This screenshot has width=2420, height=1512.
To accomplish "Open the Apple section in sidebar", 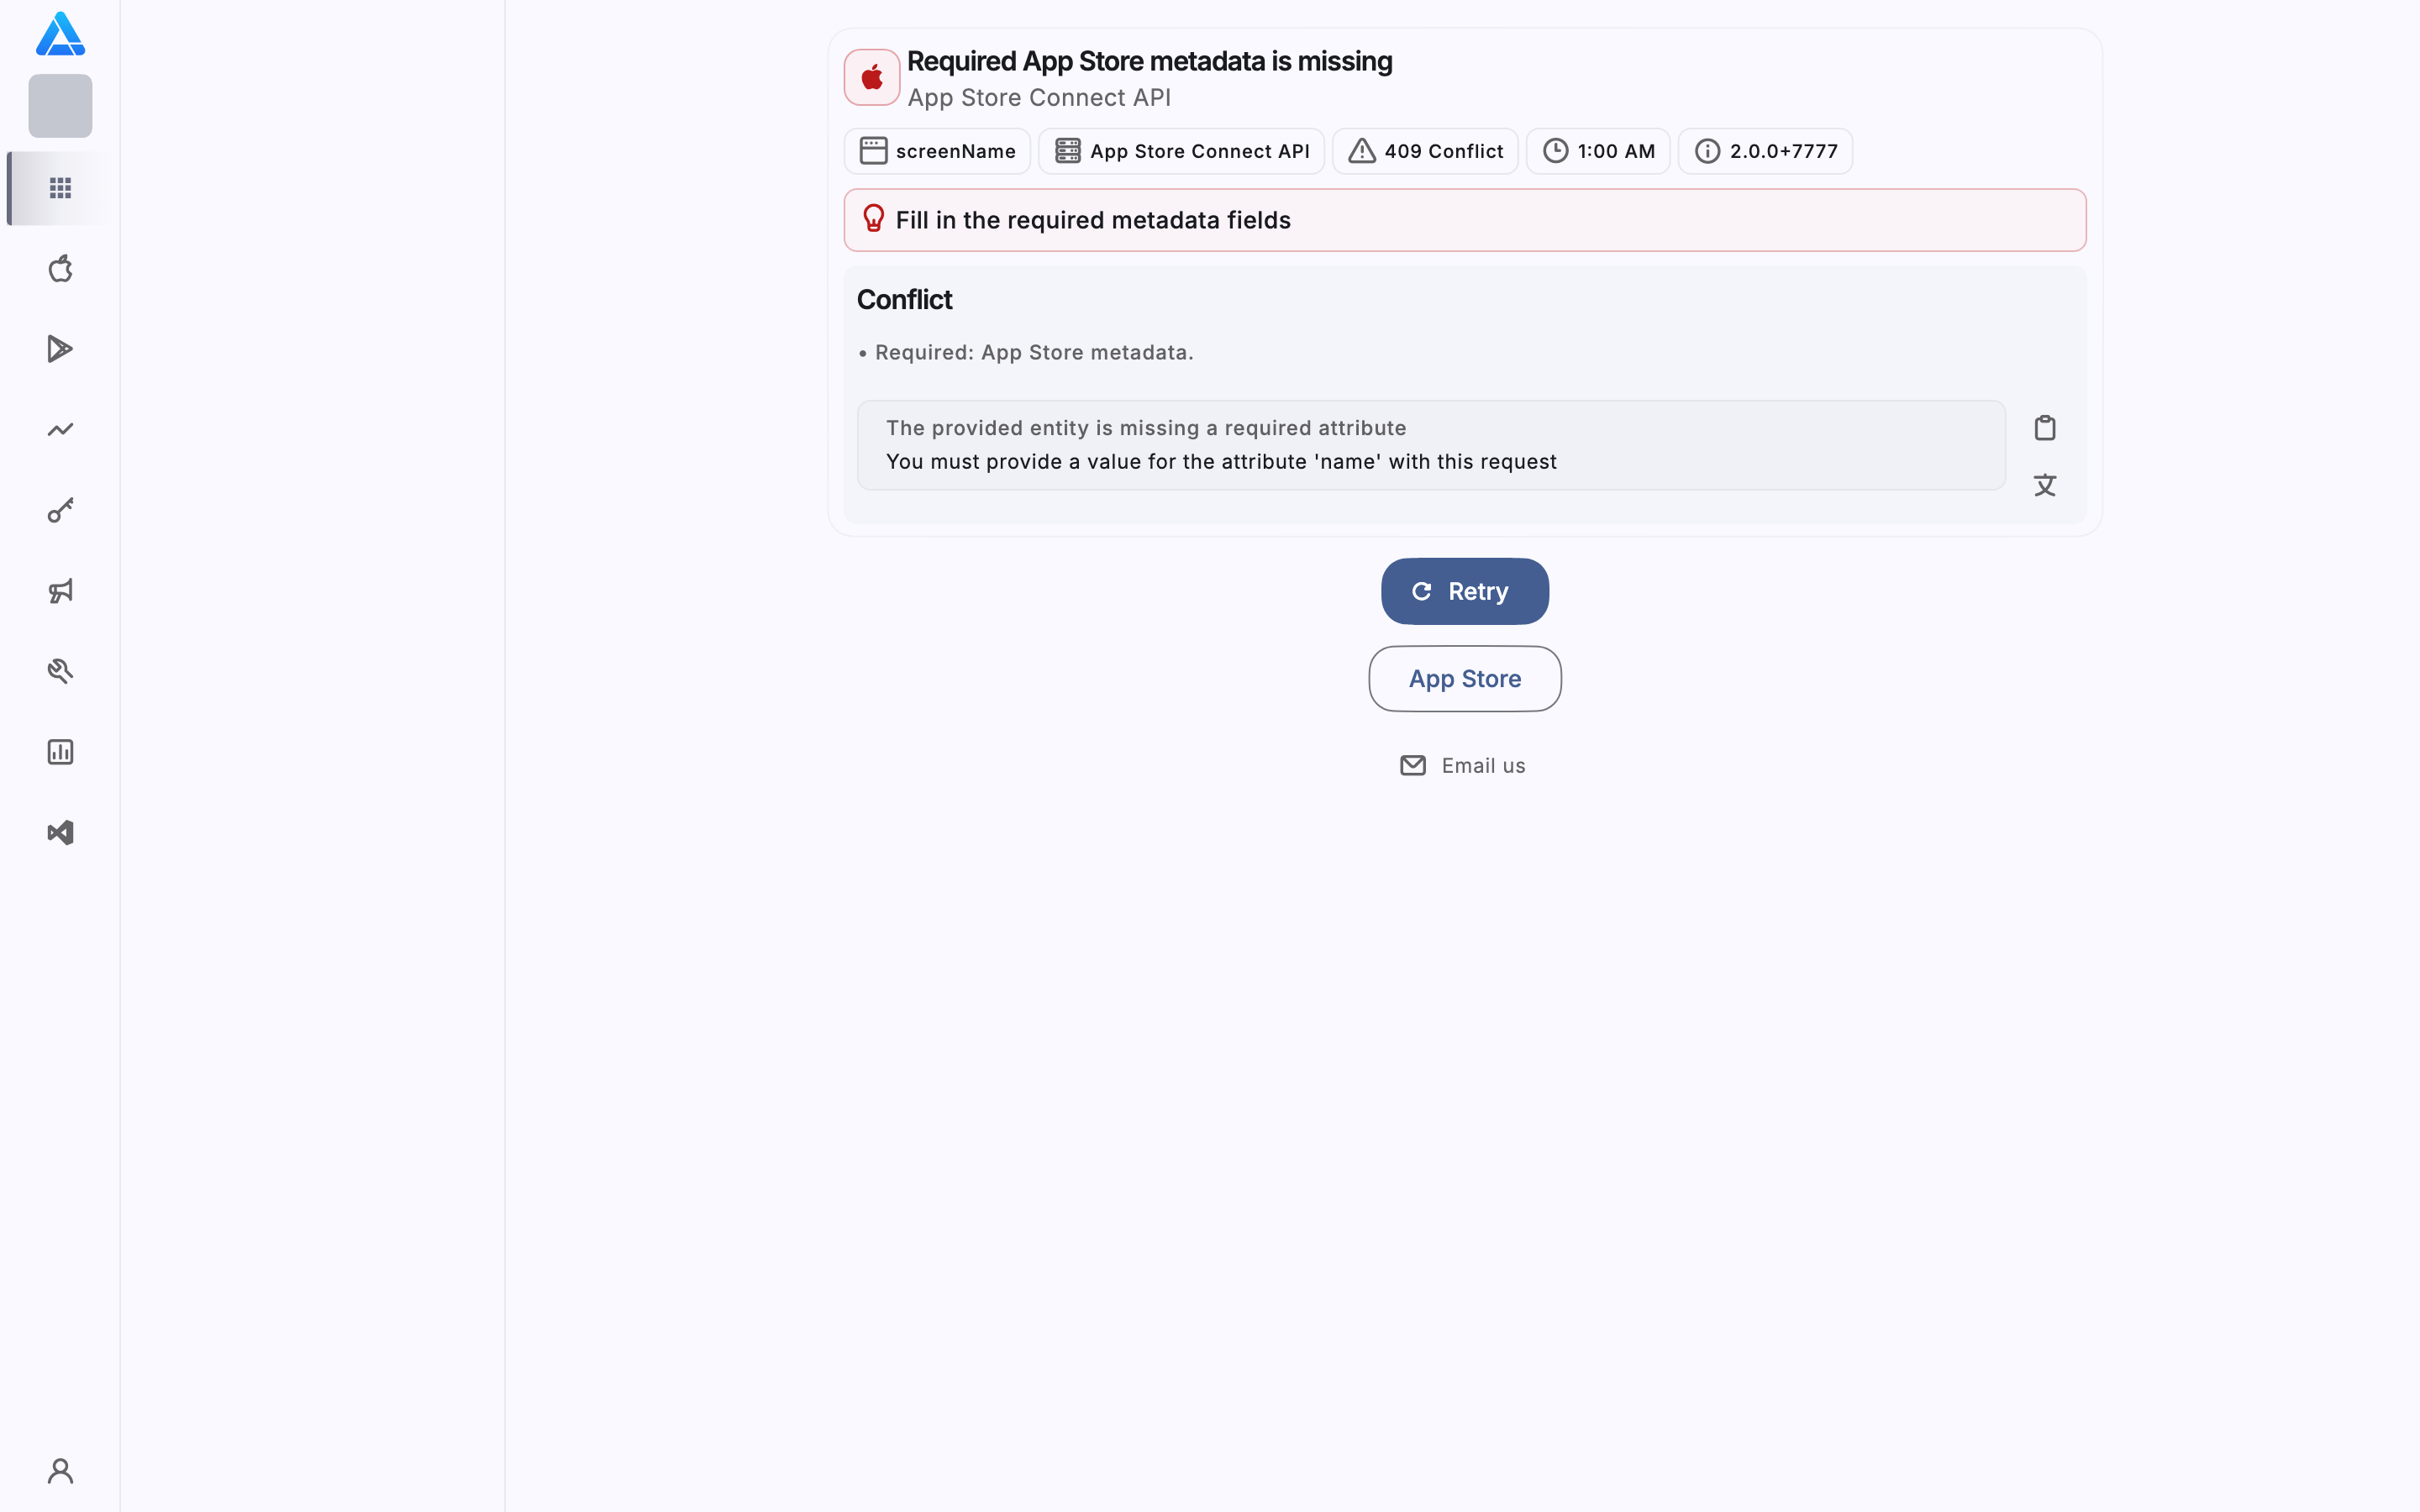I will [x=60, y=268].
